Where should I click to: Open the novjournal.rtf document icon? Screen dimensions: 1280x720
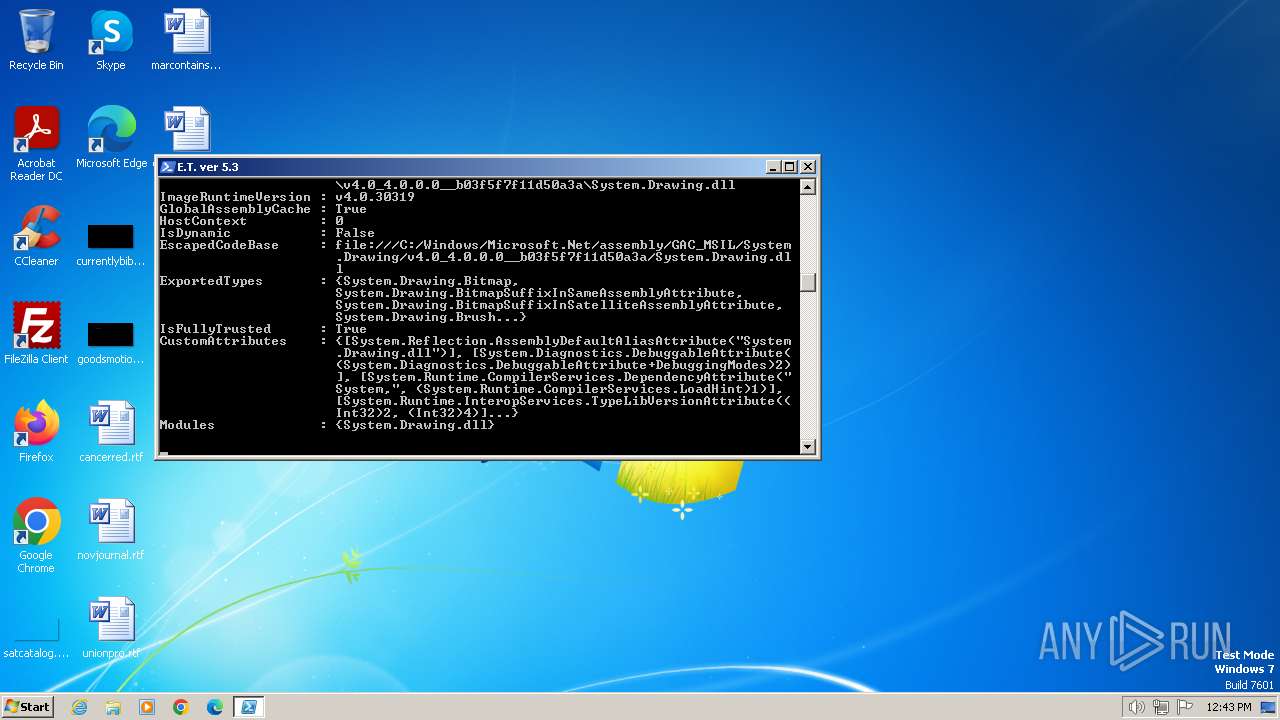coord(111,530)
